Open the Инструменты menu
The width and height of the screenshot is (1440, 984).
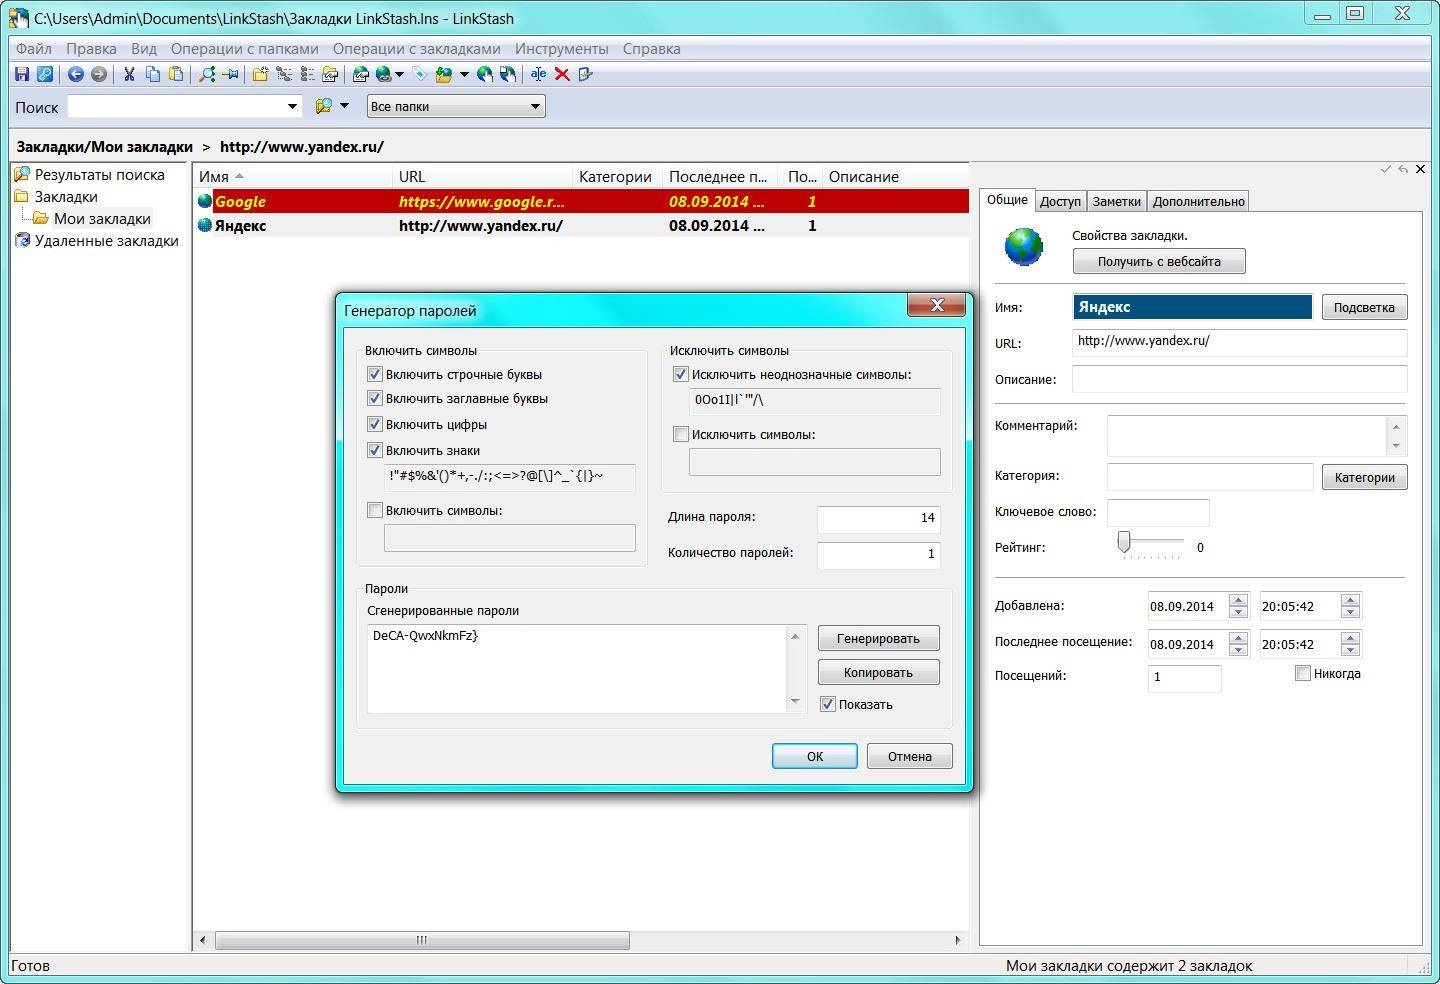pyautogui.click(x=561, y=48)
